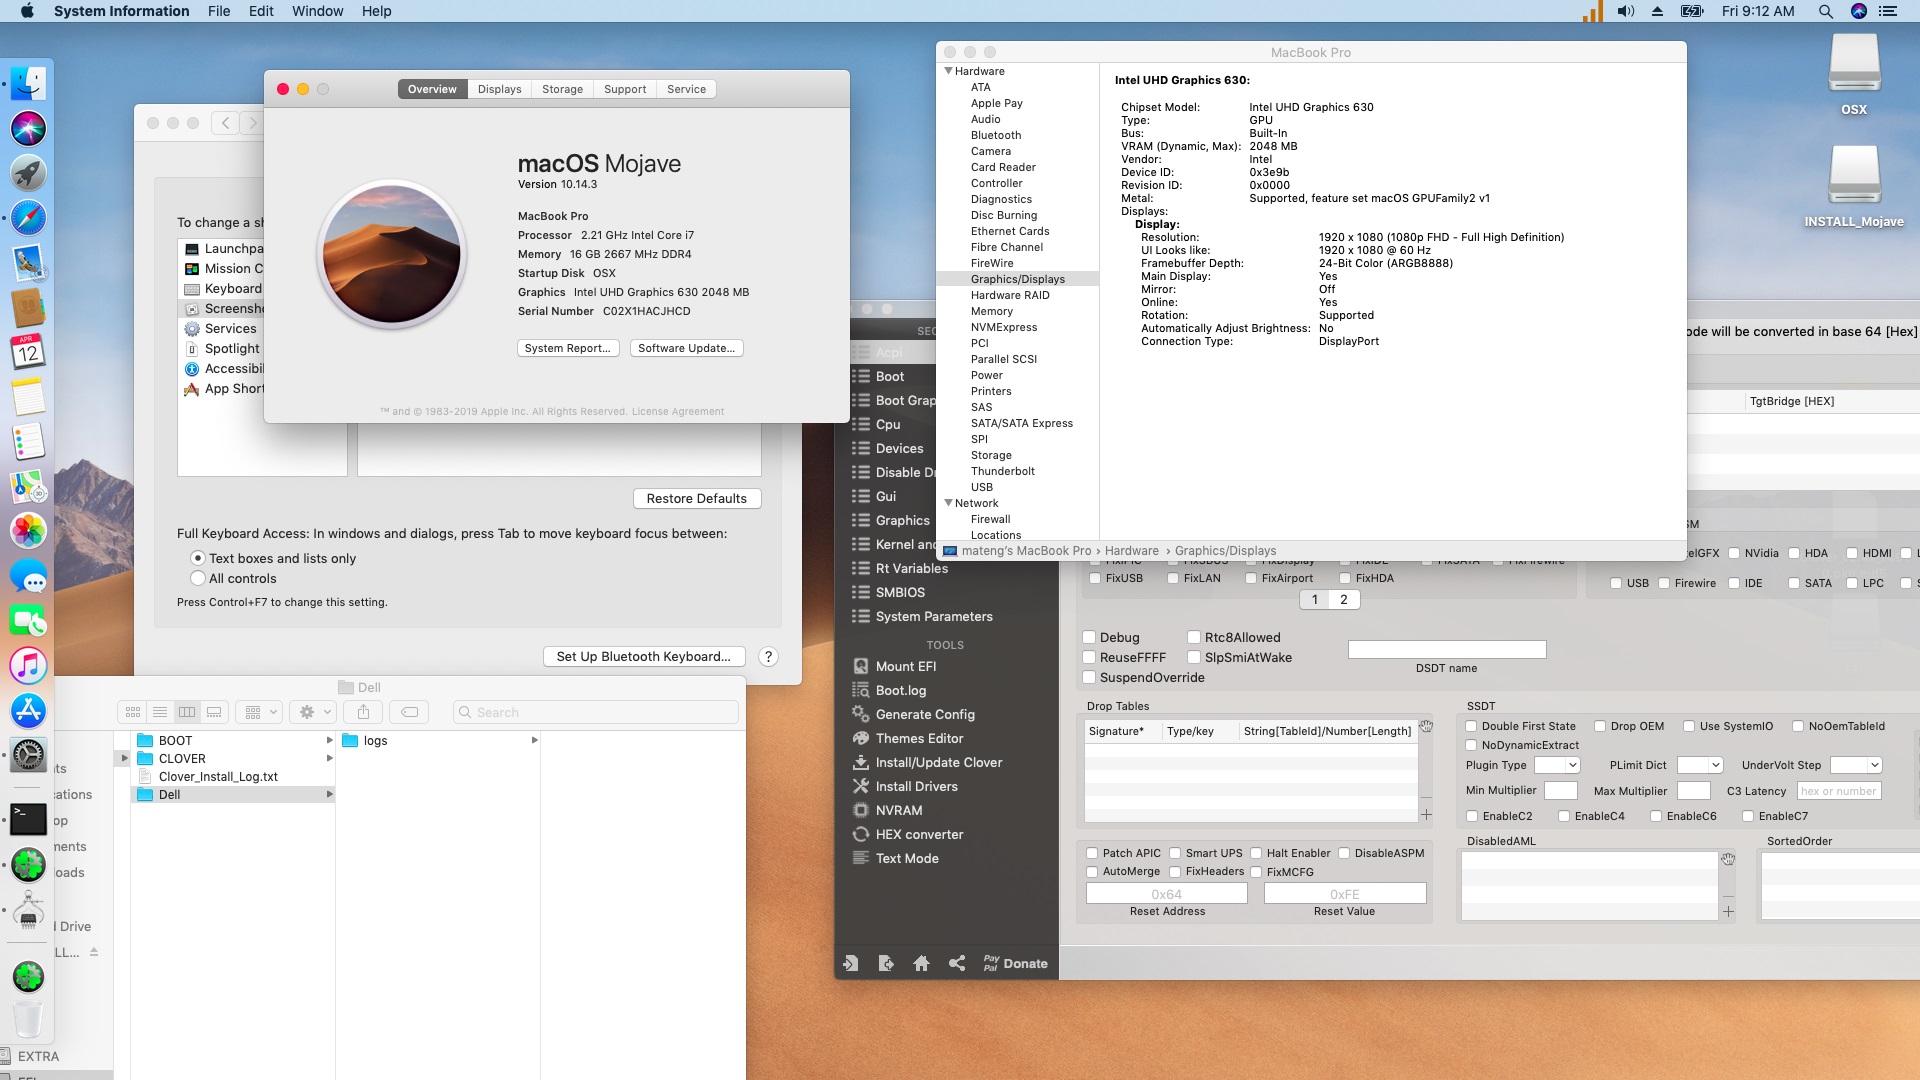Open System Preferences gear in Dock

[x=28, y=755]
